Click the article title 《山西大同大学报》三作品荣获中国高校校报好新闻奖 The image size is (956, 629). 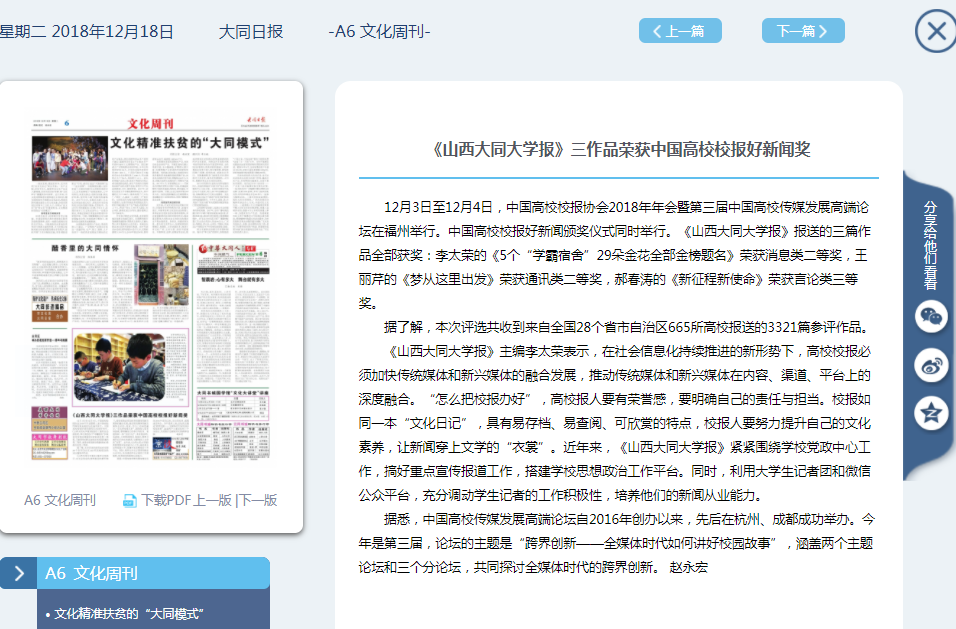[x=620, y=149]
